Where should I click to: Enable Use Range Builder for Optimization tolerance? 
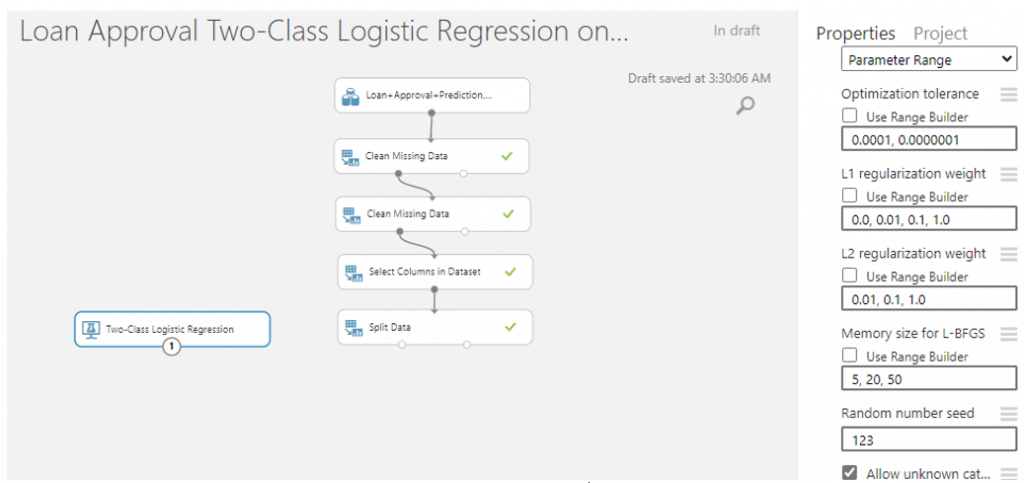pos(850,116)
